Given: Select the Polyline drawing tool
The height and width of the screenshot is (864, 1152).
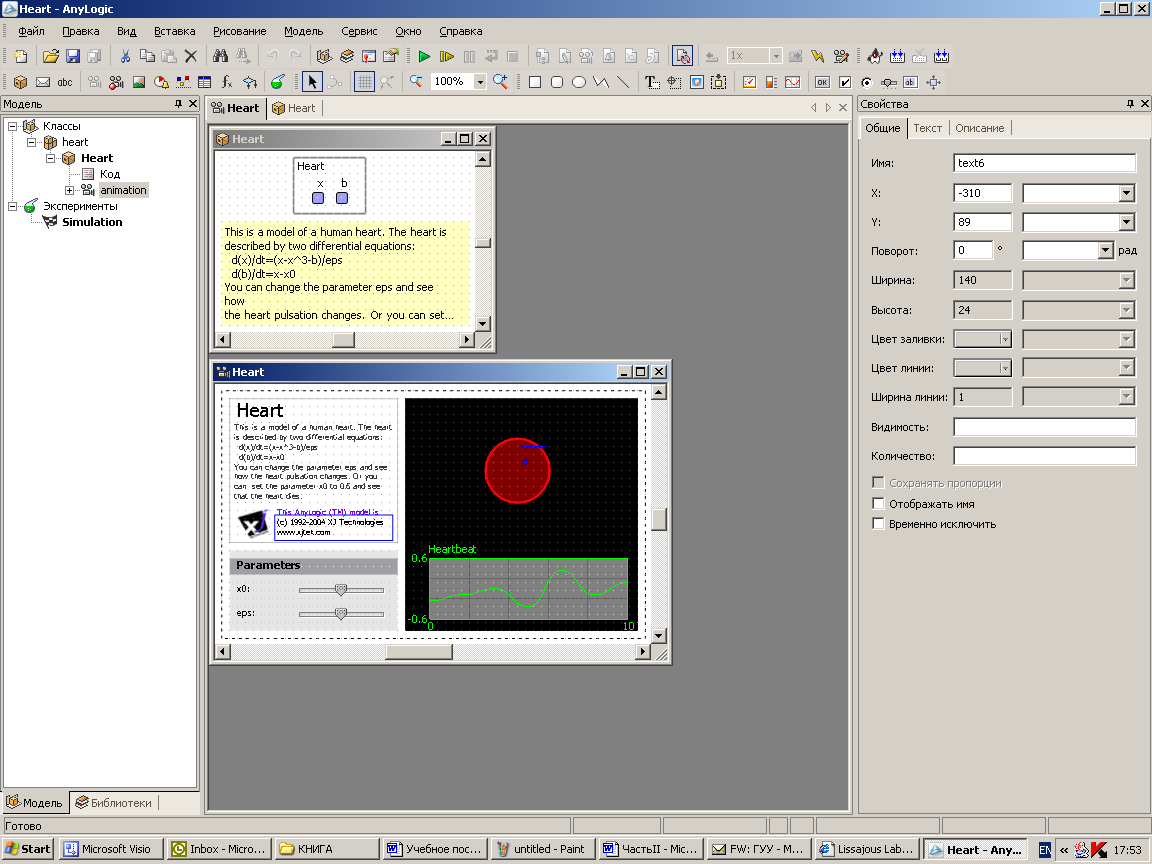Looking at the screenshot, I should (x=601, y=82).
